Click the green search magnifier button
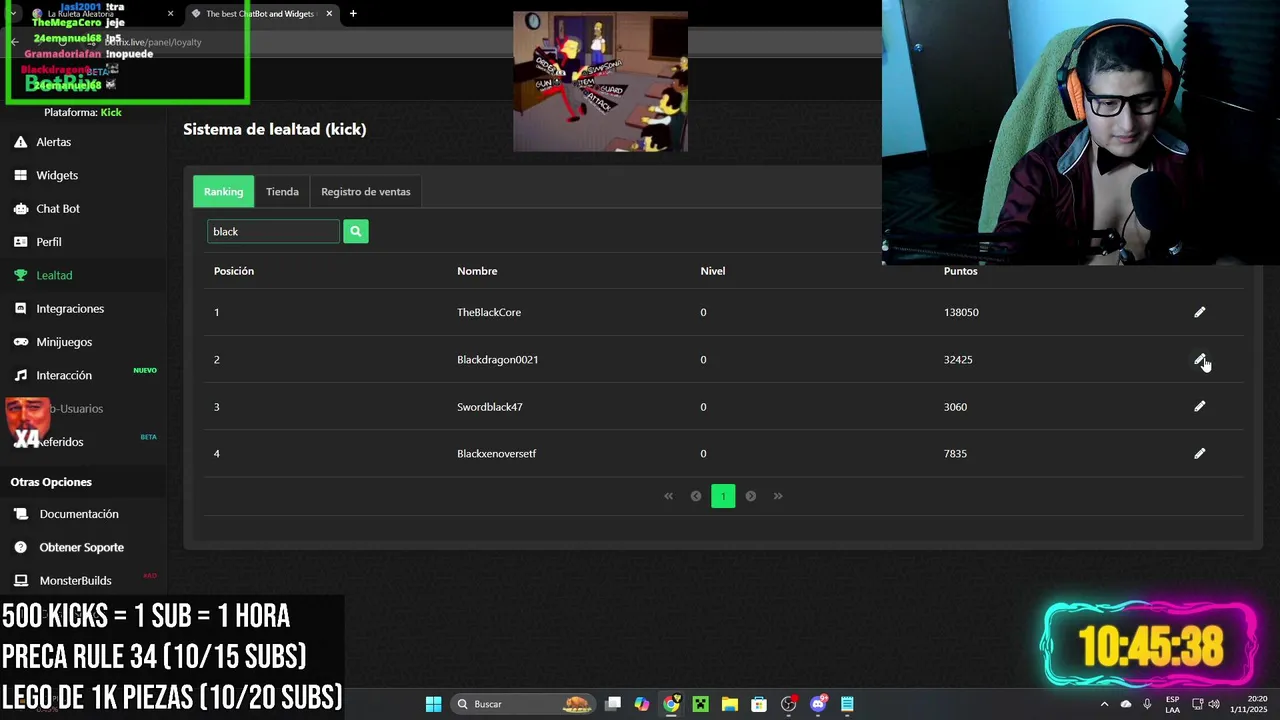This screenshot has width=1280, height=720. point(355,231)
